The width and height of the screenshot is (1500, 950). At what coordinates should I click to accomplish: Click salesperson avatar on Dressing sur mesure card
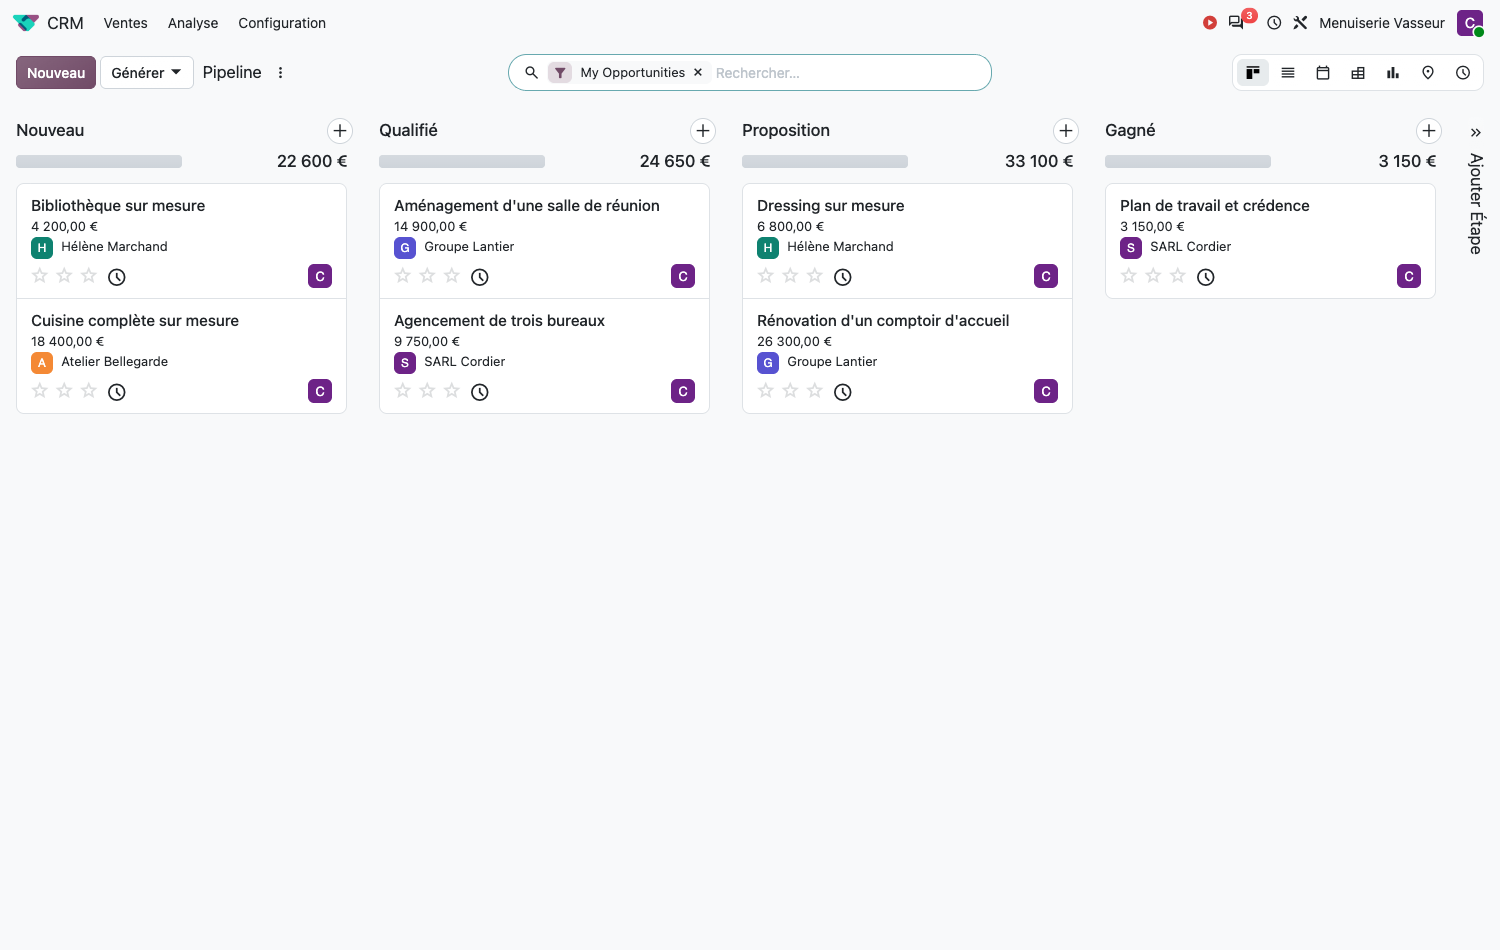(x=1046, y=277)
